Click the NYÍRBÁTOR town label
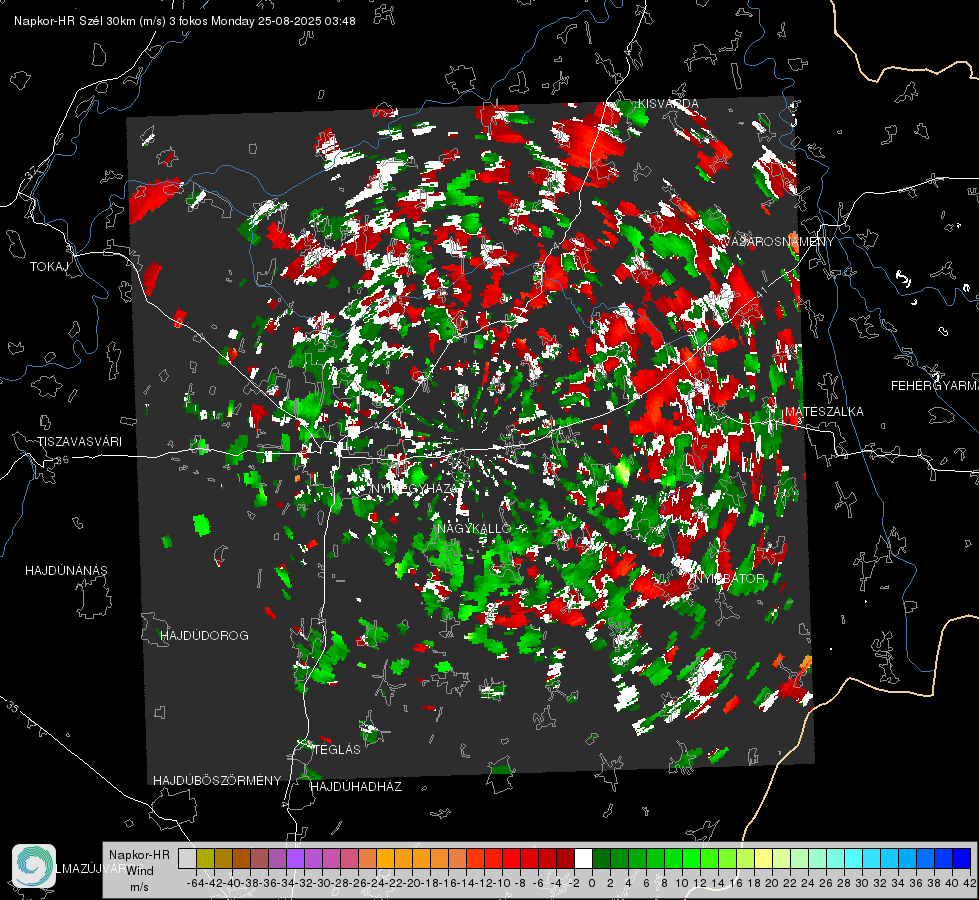The width and height of the screenshot is (979, 900). 729,578
